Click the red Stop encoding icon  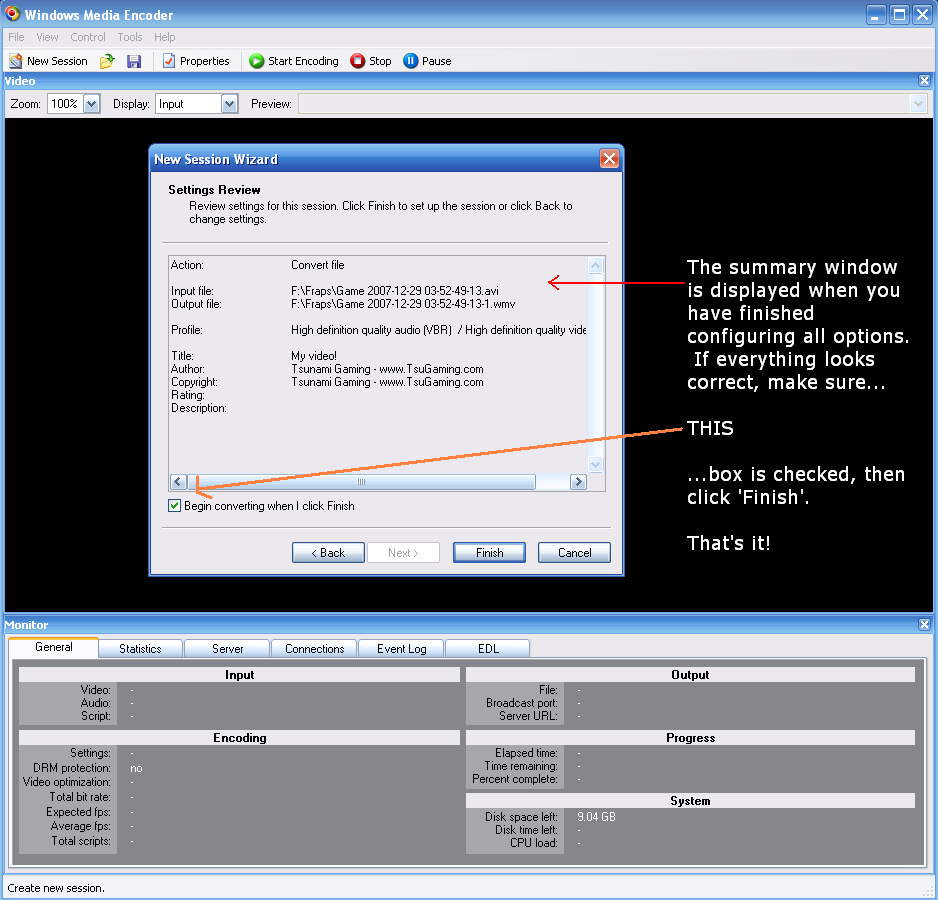click(358, 61)
